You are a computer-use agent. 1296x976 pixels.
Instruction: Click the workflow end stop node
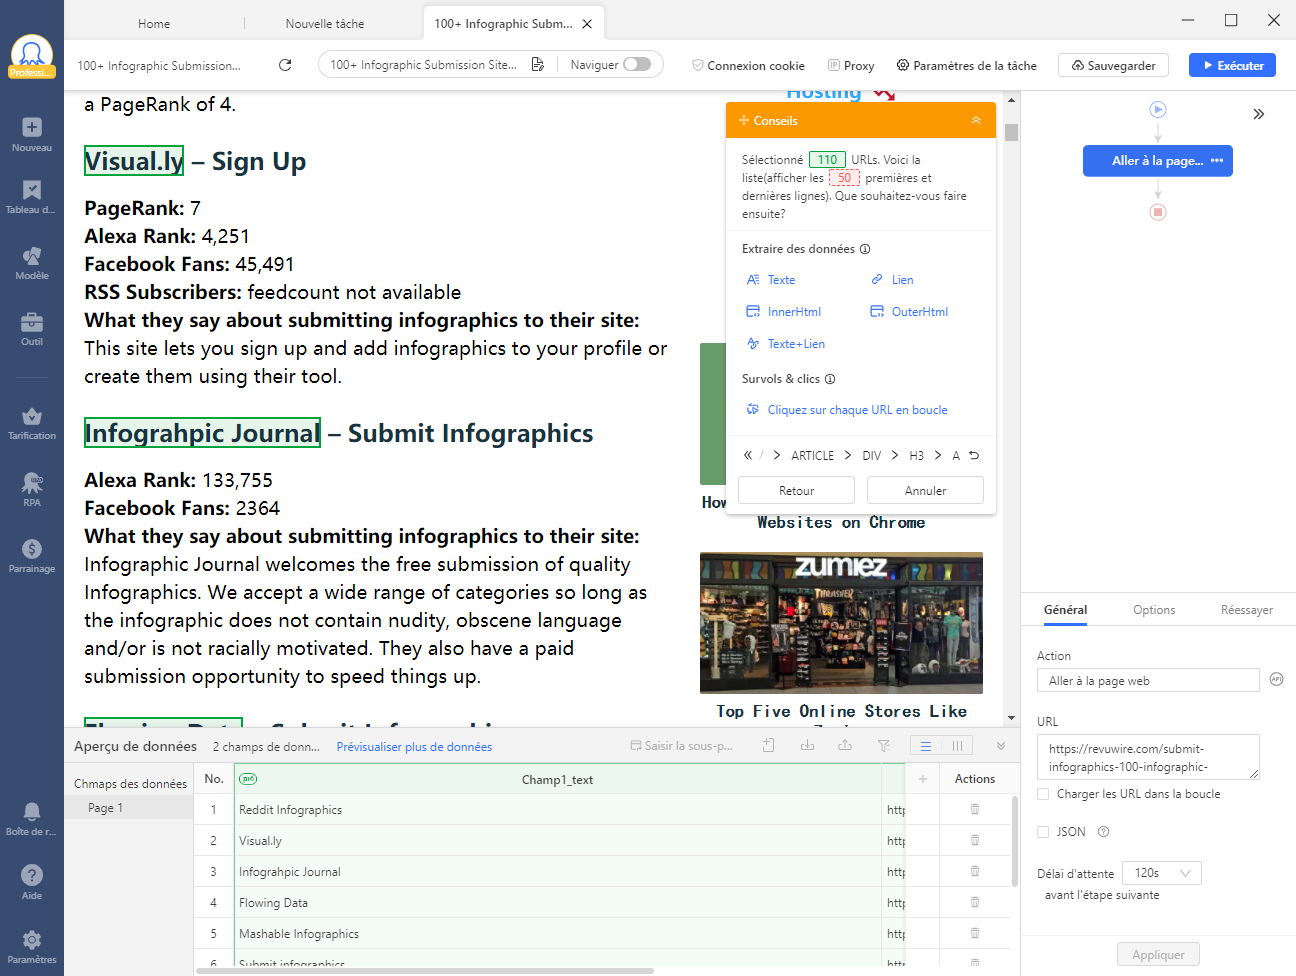[x=1158, y=212]
